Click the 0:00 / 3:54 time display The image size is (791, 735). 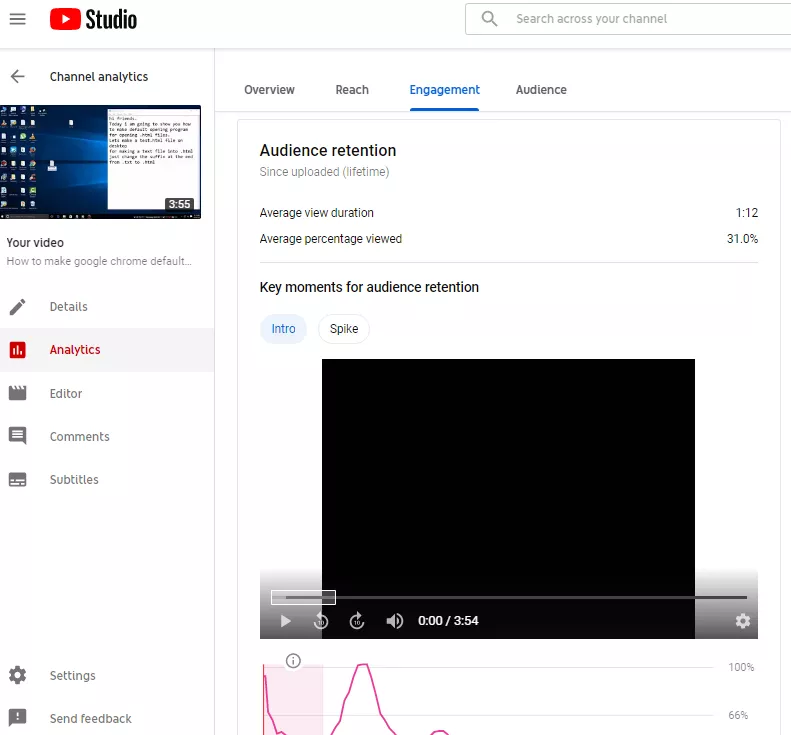tap(448, 620)
